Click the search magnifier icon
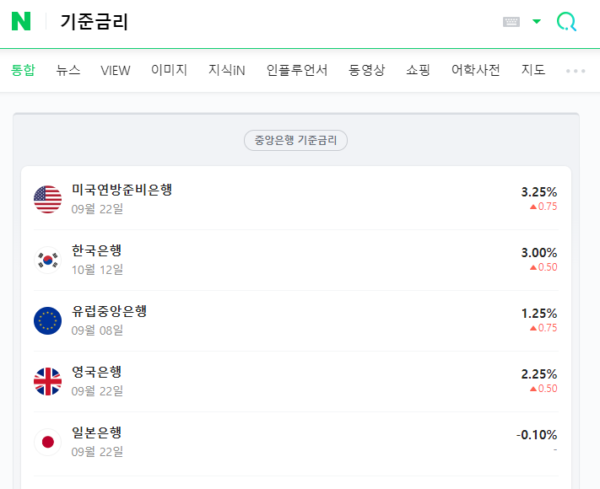 pos(566,22)
